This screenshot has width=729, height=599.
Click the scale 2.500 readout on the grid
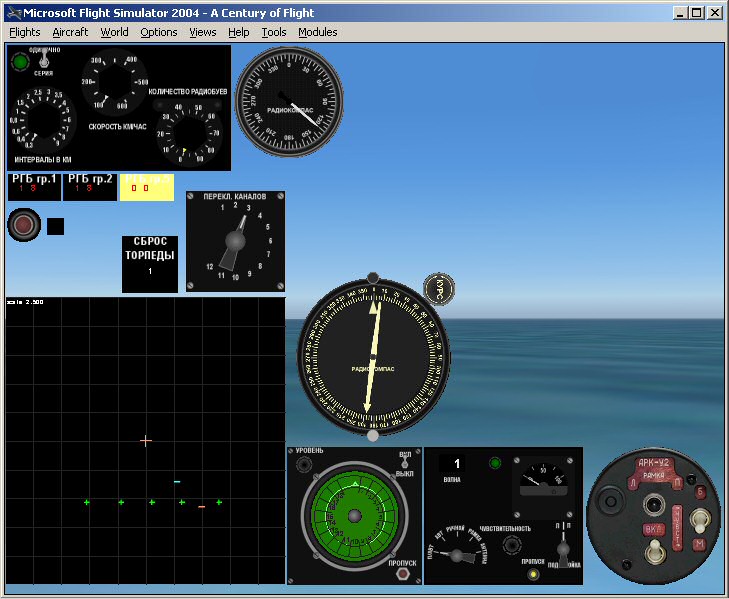tap(25, 302)
